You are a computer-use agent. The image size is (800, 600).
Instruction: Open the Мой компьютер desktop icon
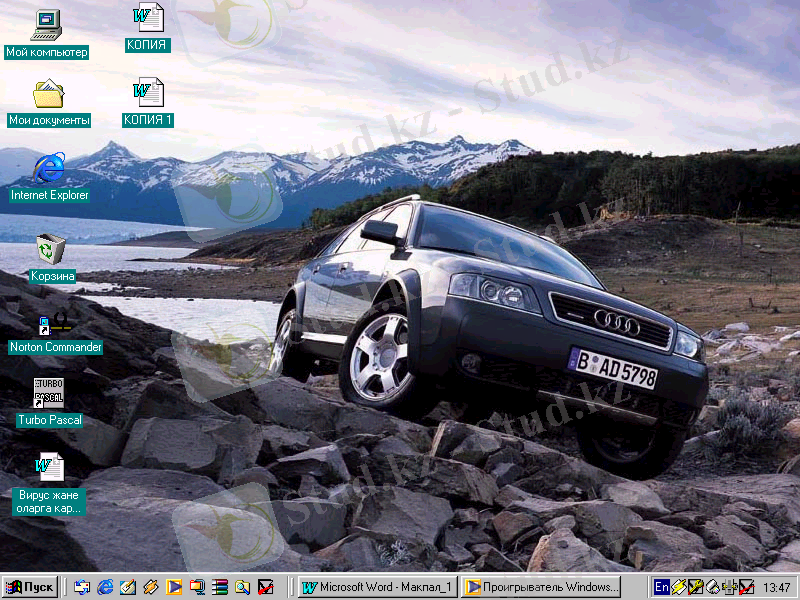tap(47, 24)
